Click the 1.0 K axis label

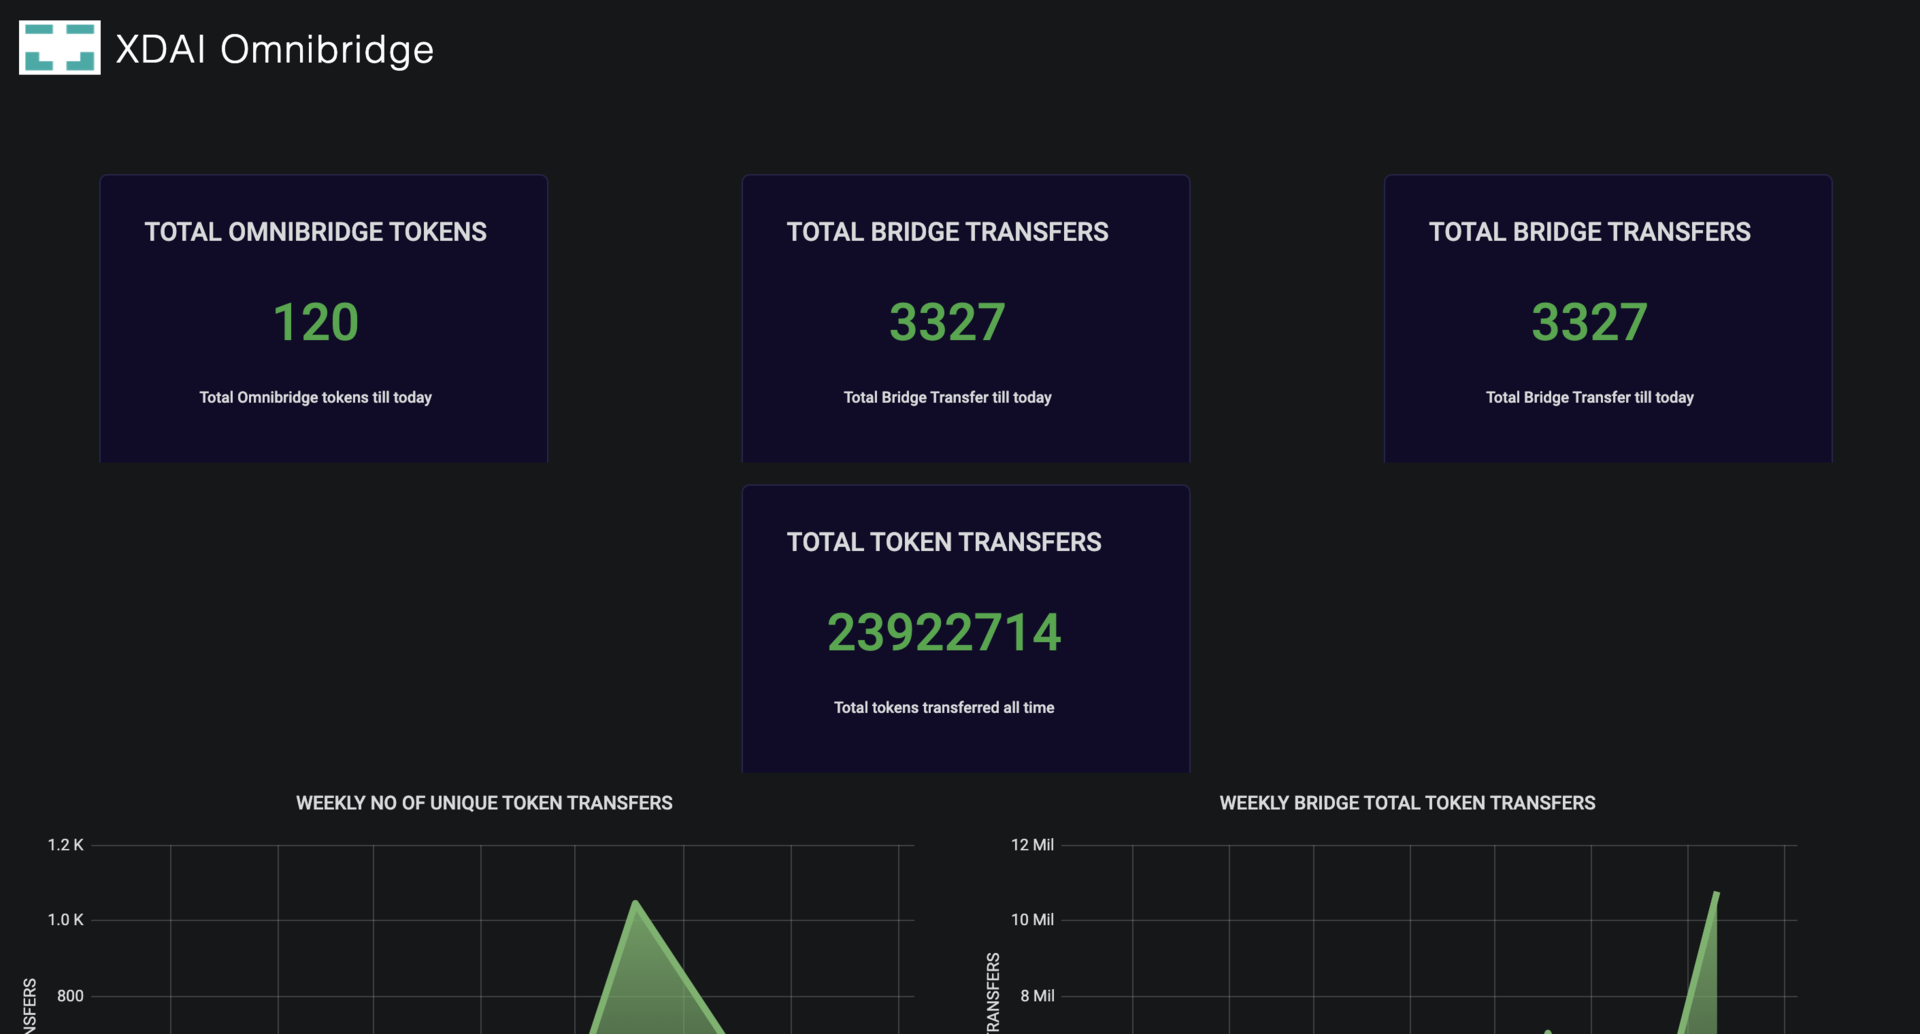(66, 920)
